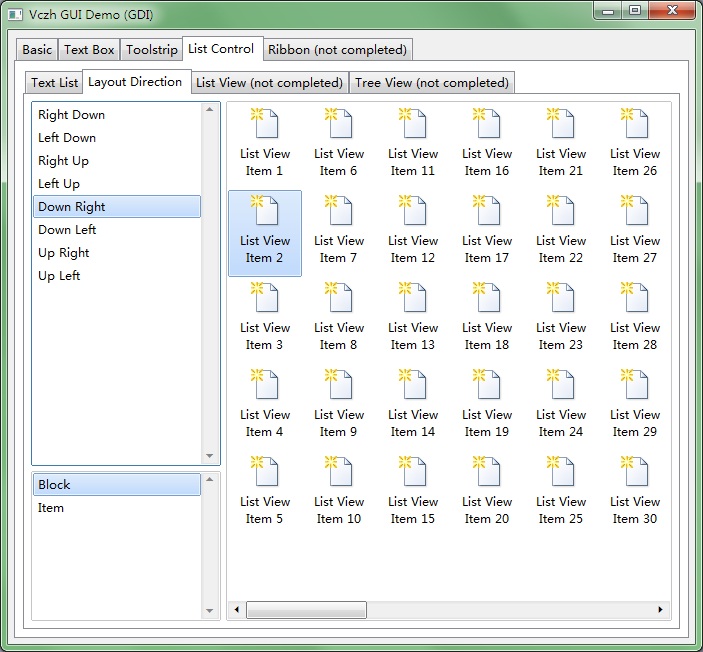The image size is (703, 652).
Task: Switch to the Text List sub-tab
Action: coord(54,83)
